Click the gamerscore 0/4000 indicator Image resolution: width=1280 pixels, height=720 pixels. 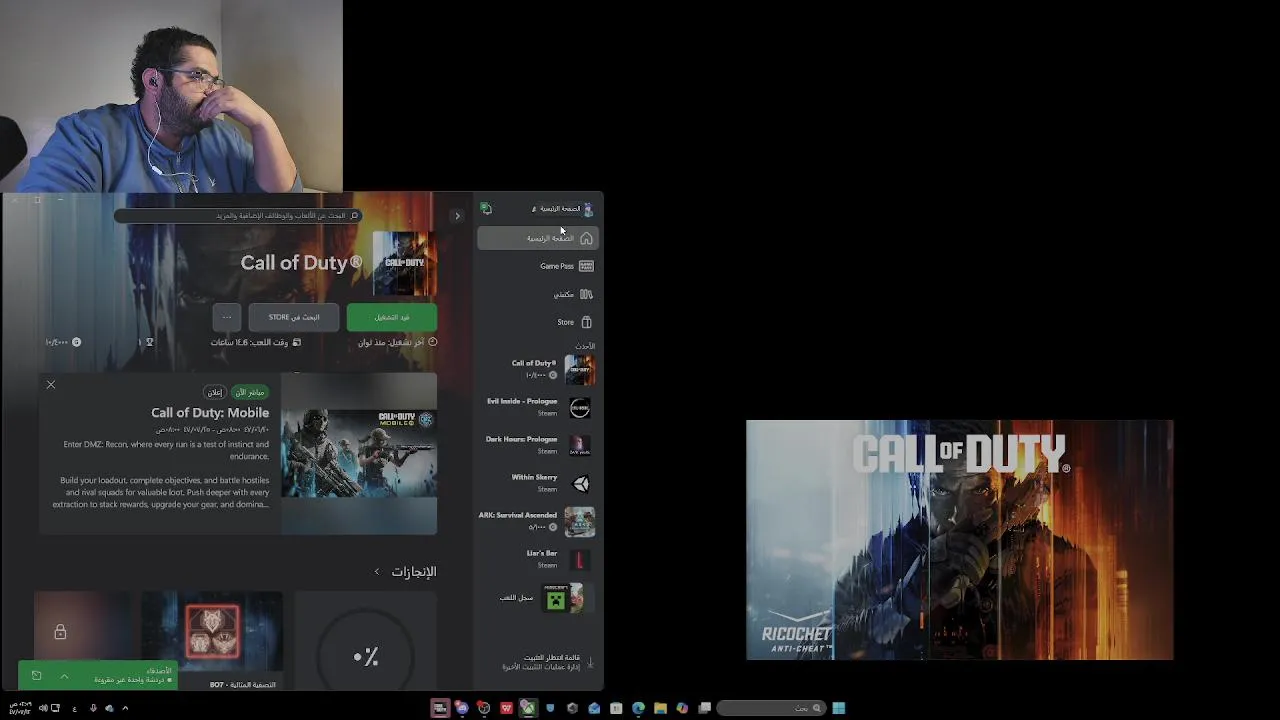pos(63,342)
